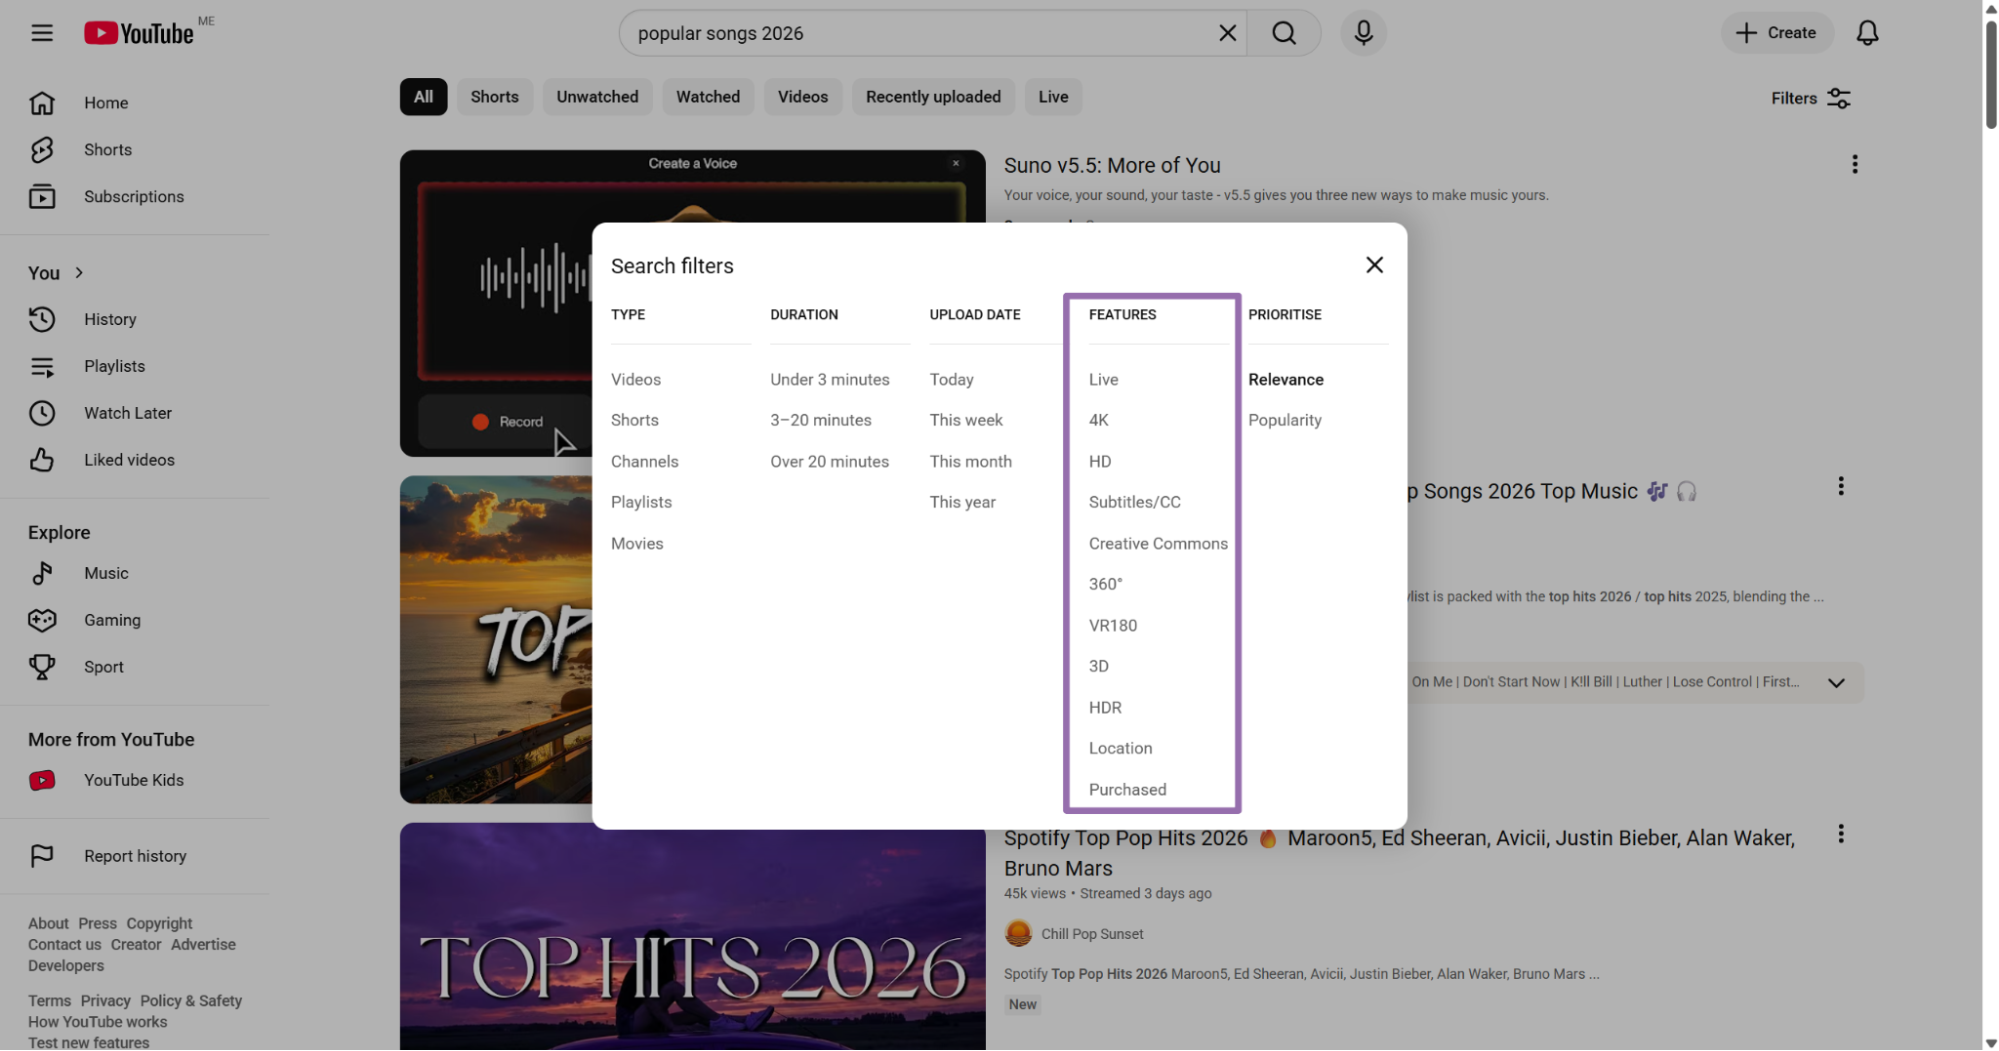This screenshot has width=1999, height=1051.
Task: Filter upload date to This month
Action: click(x=970, y=462)
